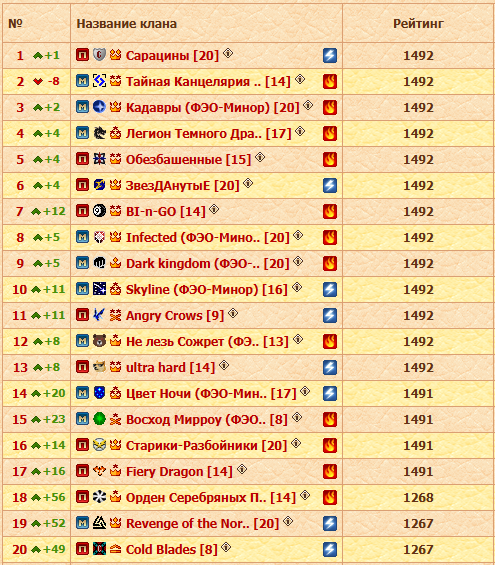Image resolution: width=495 pixels, height=565 pixels.
Task: Click the lightning icon in Angry Crows row
Action: coord(330,315)
